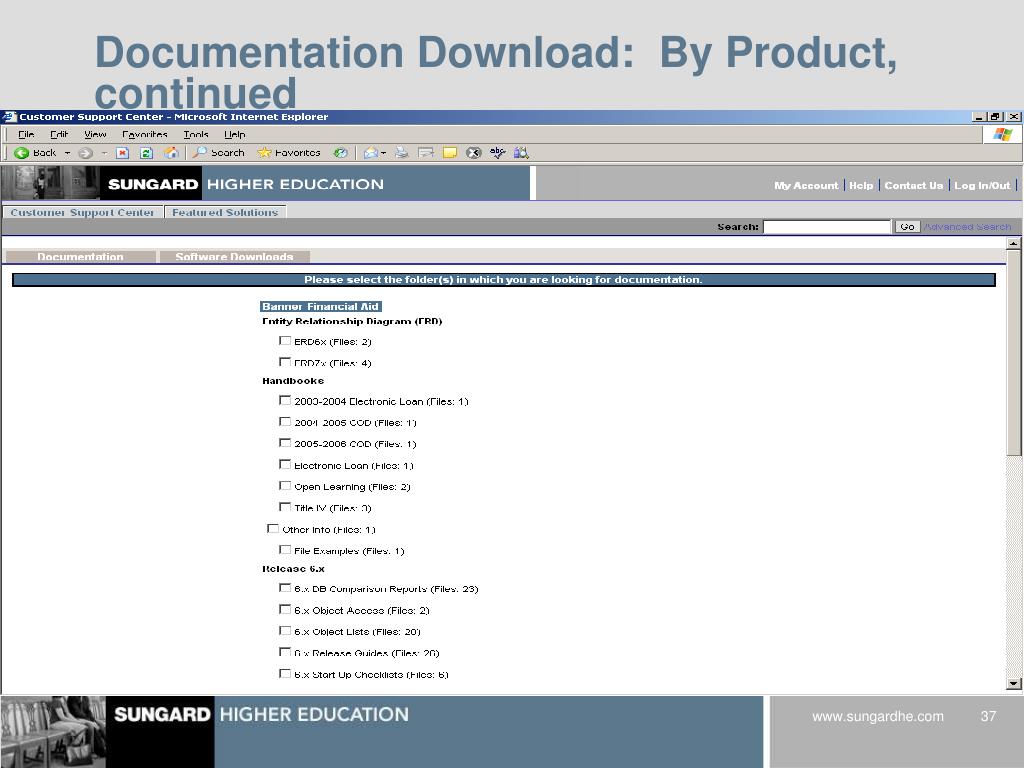The height and width of the screenshot is (768, 1024).
Task: Click the History icon in toolbar
Action: [x=340, y=153]
